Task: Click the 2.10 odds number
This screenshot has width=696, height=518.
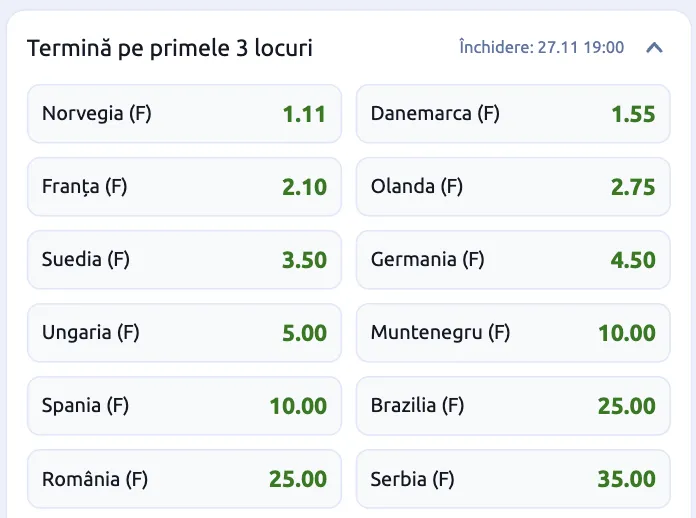Action: (304, 187)
